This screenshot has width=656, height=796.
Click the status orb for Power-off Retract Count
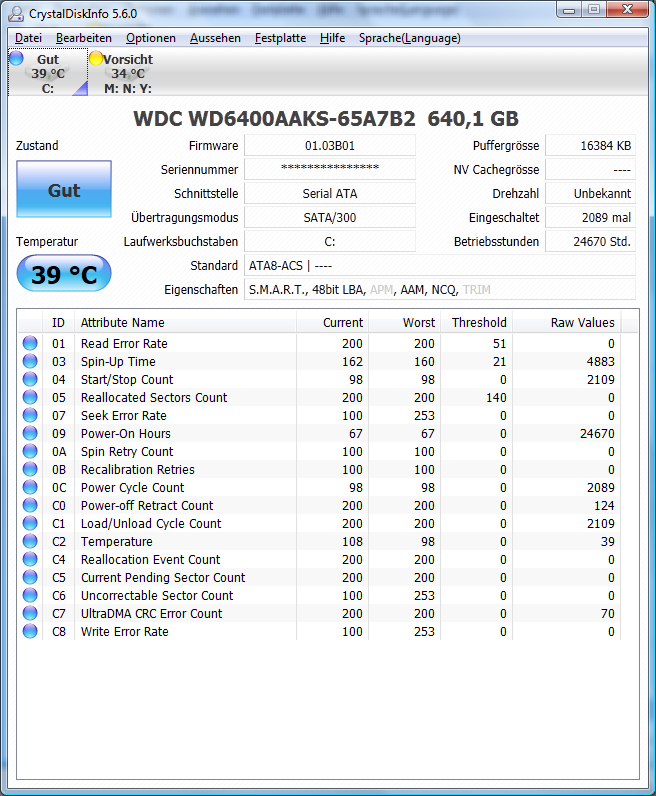pyautogui.click(x=30, y=505)
